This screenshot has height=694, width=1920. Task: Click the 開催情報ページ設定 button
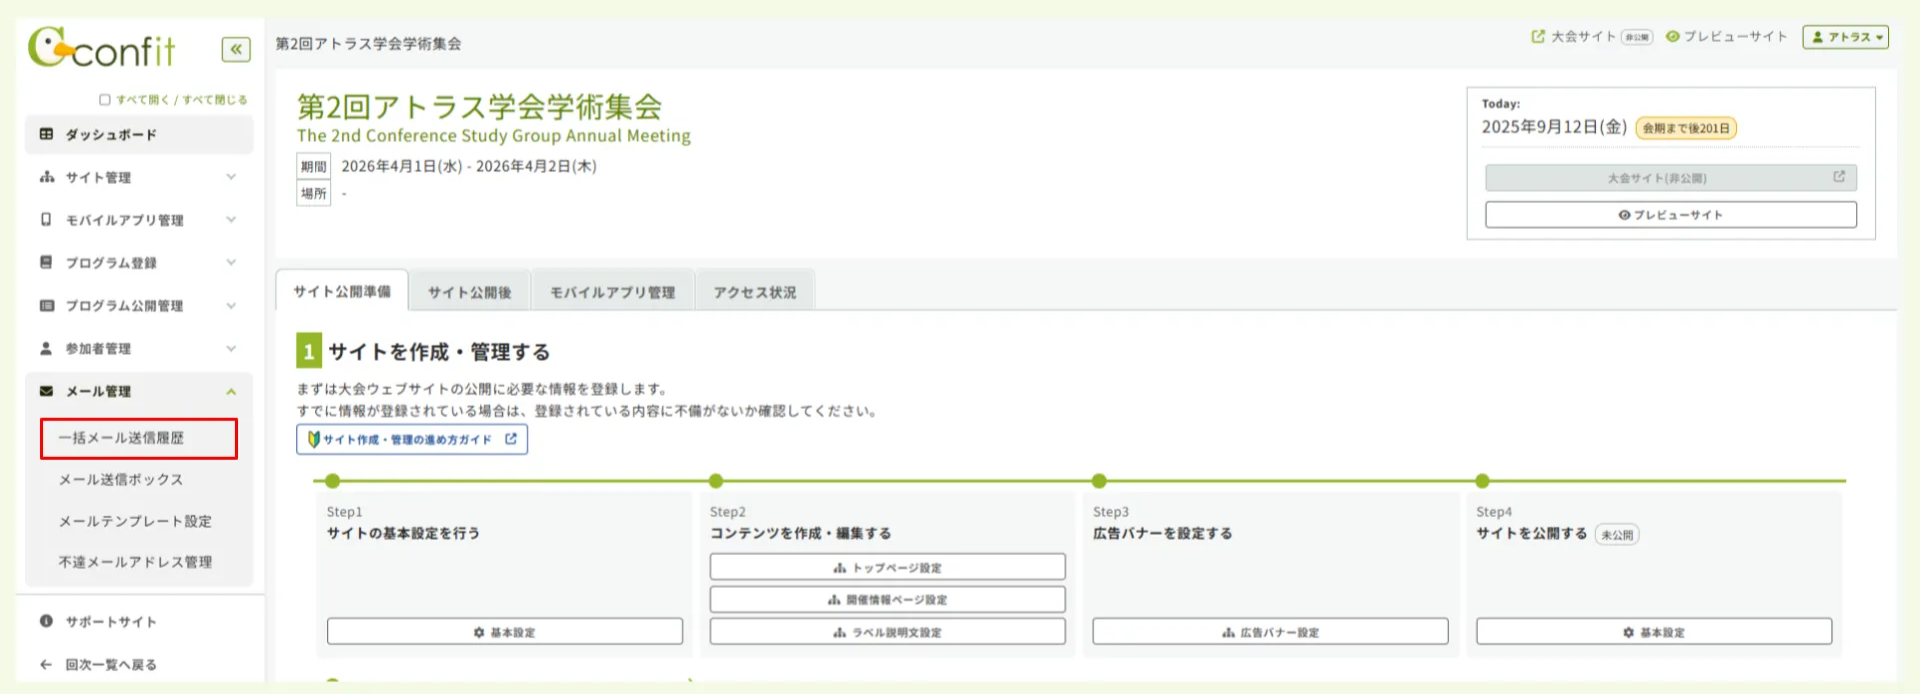tap(888, 600)
